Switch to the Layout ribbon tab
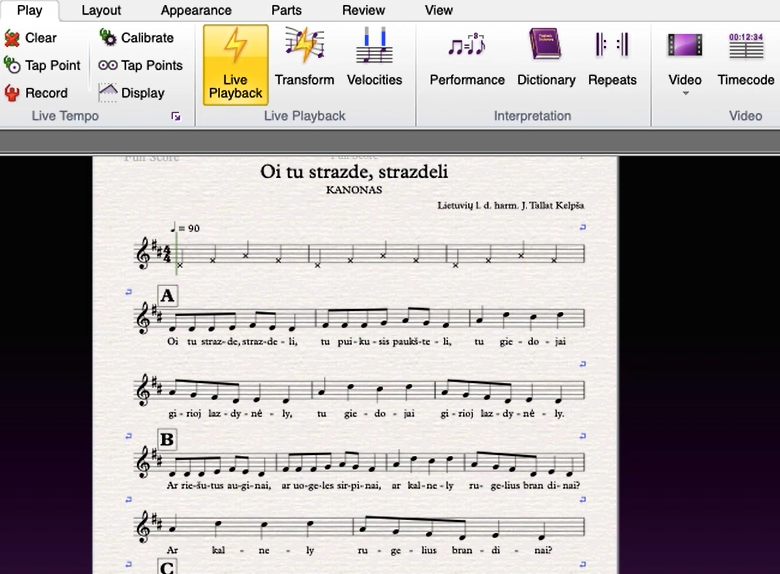 point(101,10)
